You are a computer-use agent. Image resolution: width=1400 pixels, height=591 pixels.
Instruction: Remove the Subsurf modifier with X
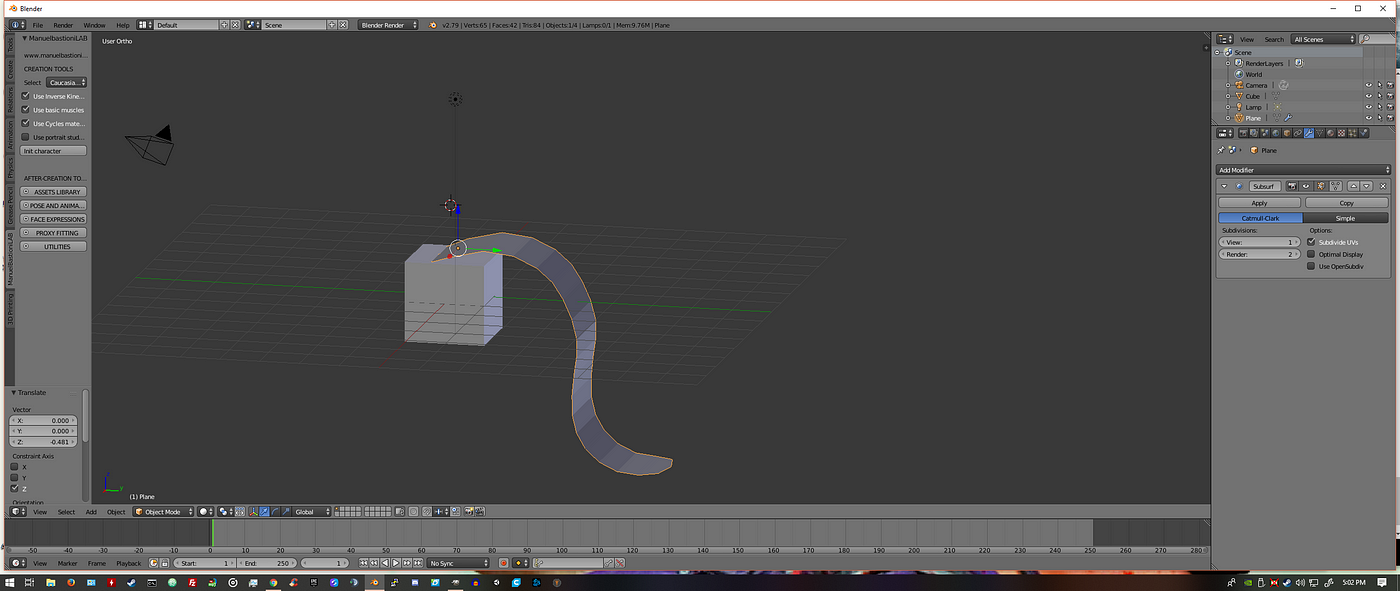pyautogui.click(x=1383, y=186)
